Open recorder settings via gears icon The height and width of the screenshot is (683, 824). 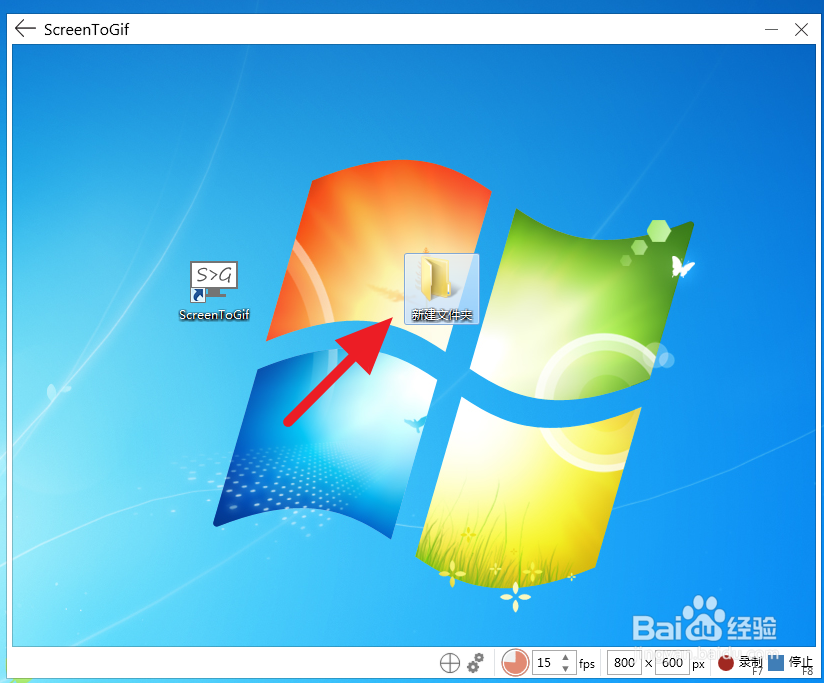[x=476, y=663]
